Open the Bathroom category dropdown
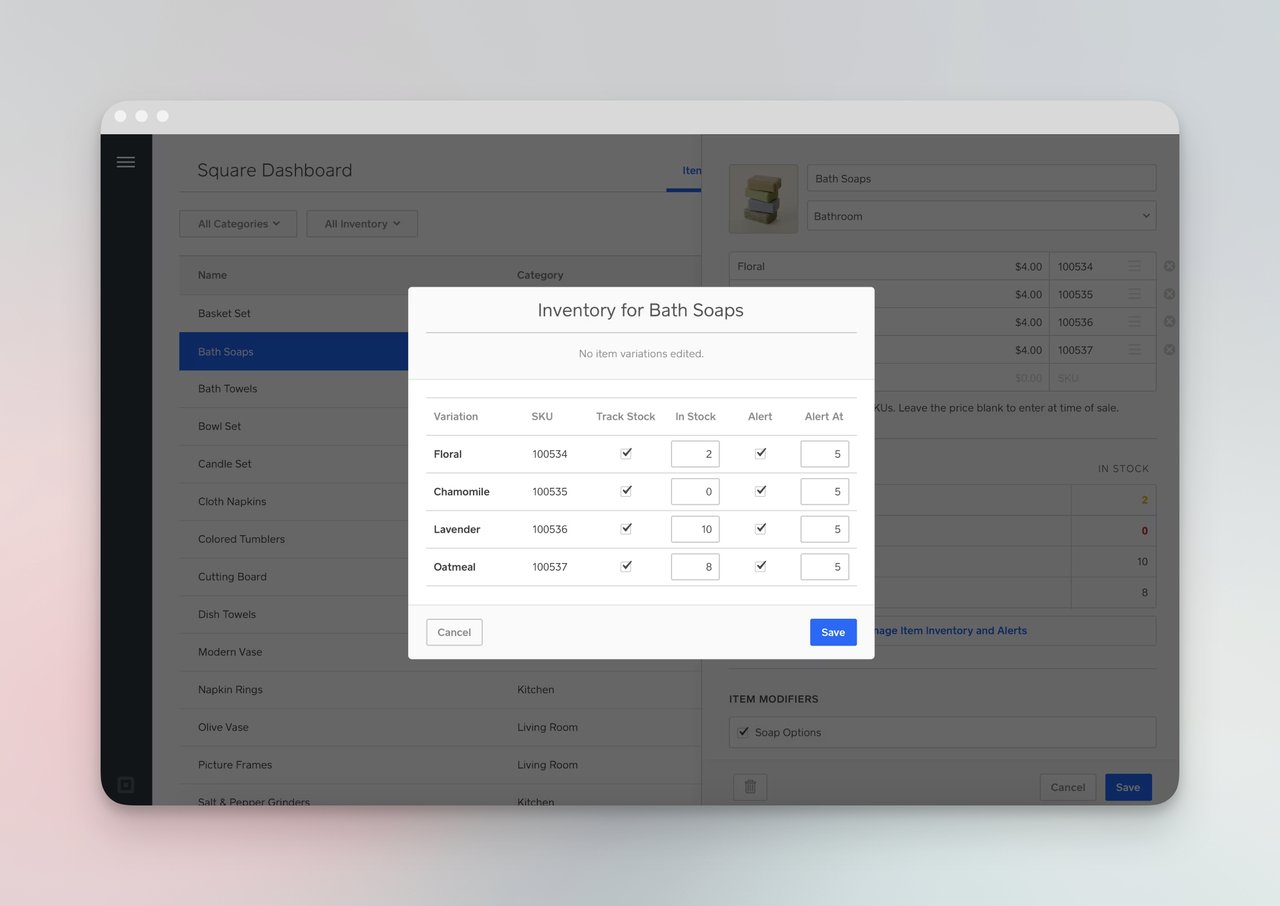The image size is (1280, 906). pyautogui.click(x=981, y=216)
